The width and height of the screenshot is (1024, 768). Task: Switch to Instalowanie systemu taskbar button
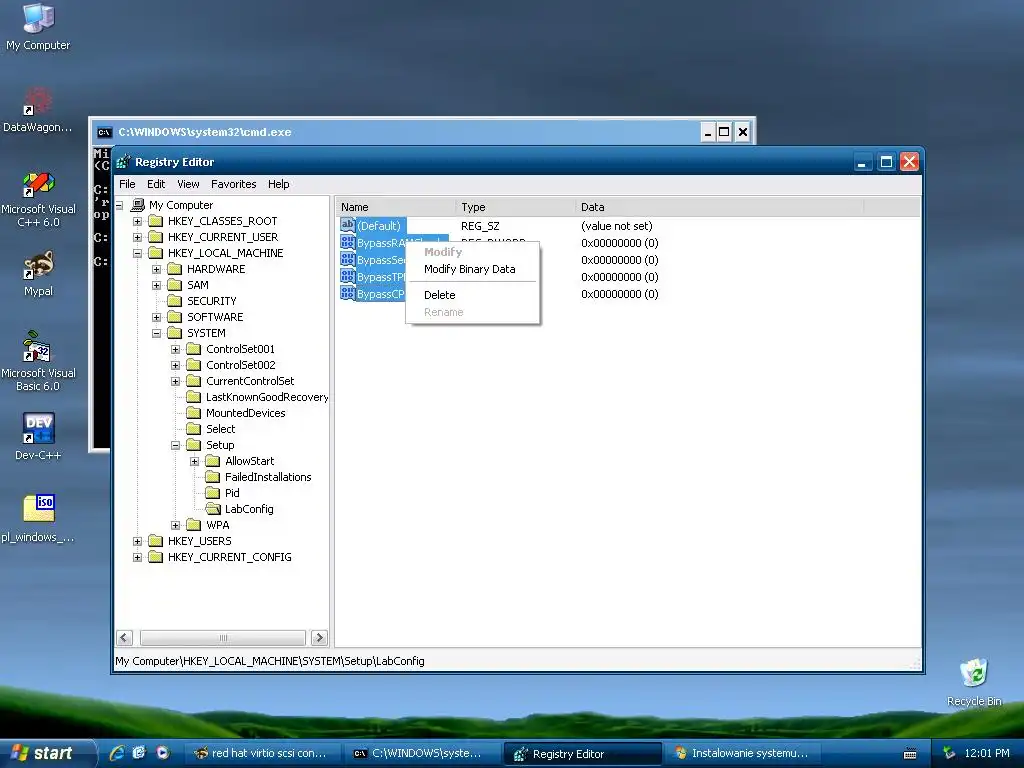click(744, 753)
